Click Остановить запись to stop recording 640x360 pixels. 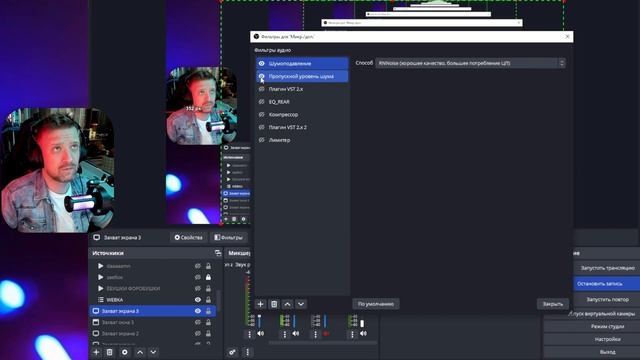click(x=607, y=284)
